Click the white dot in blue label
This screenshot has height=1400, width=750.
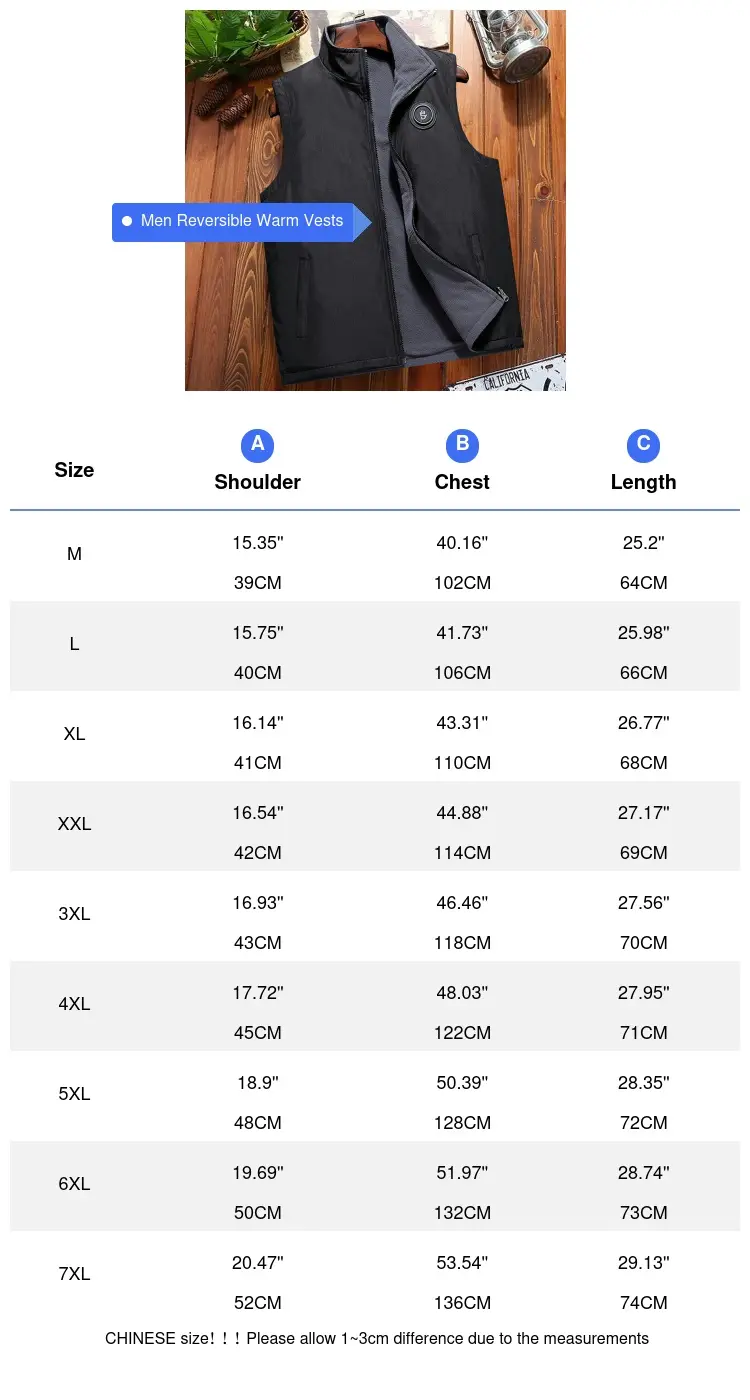[127, 221]
